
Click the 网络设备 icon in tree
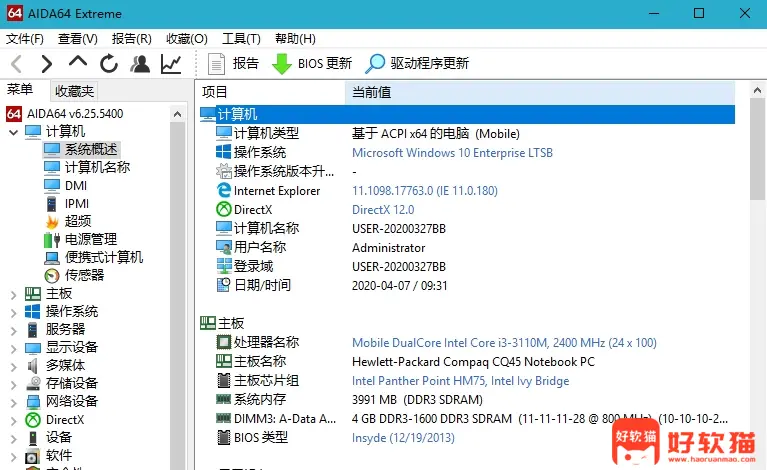tap(33, 402)
